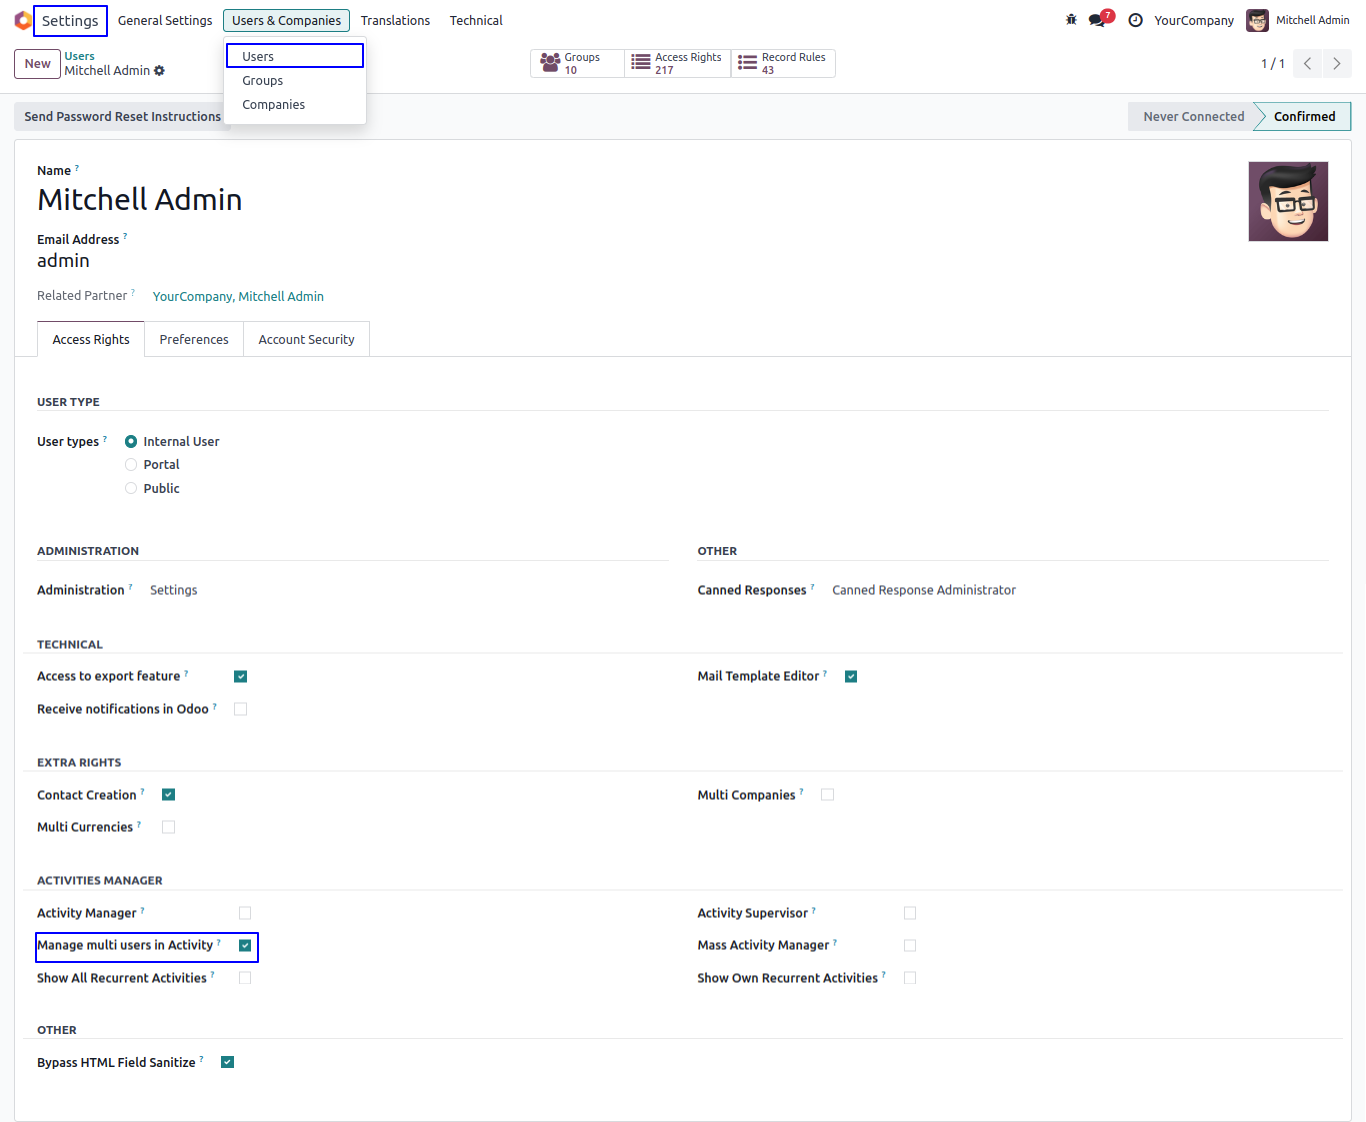This screenshot has width=1366, height=1122.
Task: Enable the Activity Supervisor checkbox
Action: click(x=910, y=913)
